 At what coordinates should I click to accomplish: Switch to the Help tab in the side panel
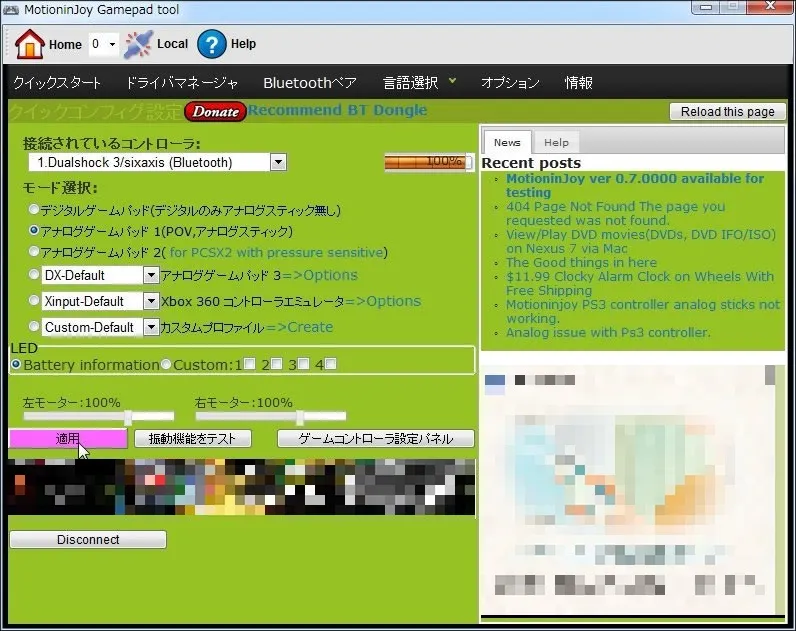click(x=556, y=143)
